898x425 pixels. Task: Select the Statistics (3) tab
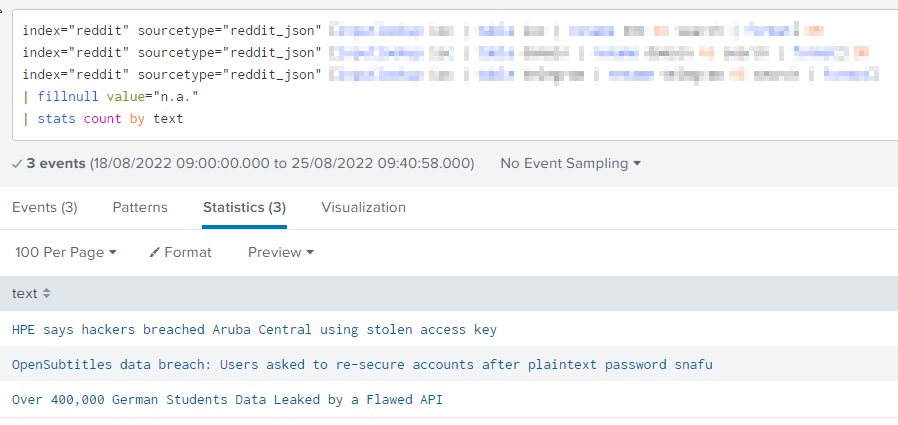pos(245,207)
